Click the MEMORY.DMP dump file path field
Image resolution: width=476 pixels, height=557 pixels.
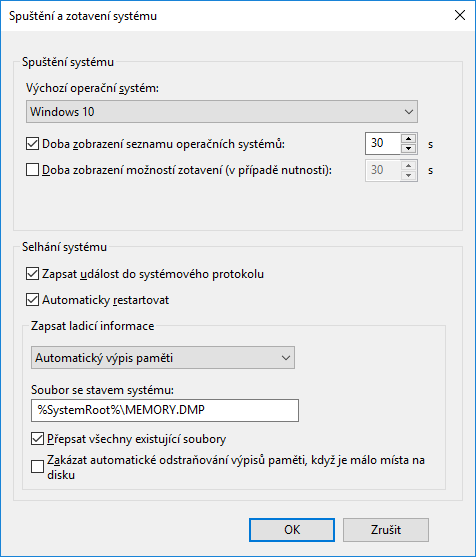coord(165,410)
